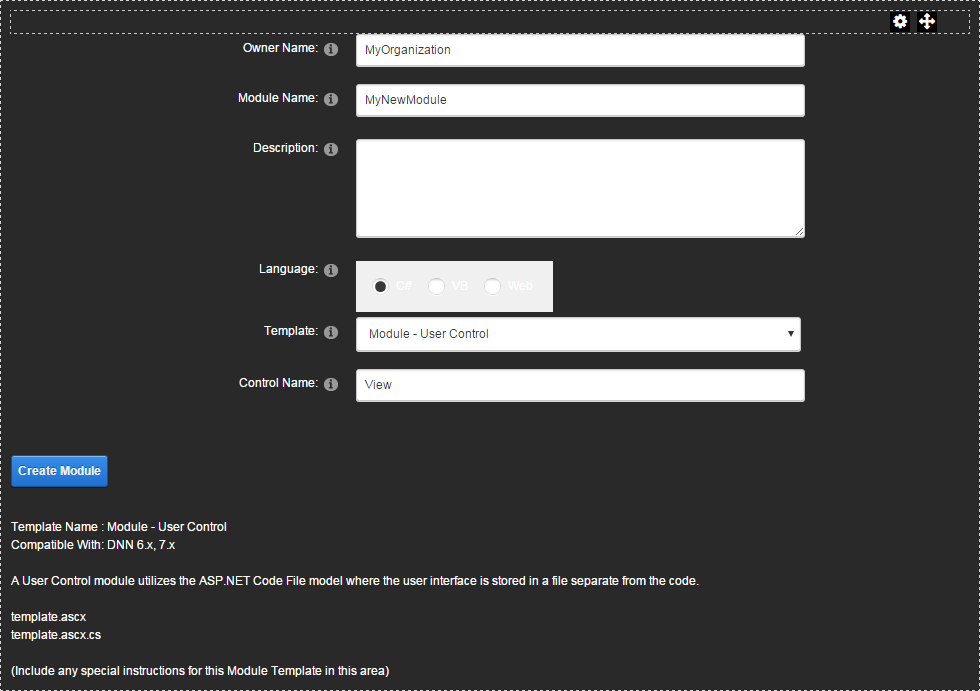
Task: Open the module settings gear icon
Action: coord(900,22)
